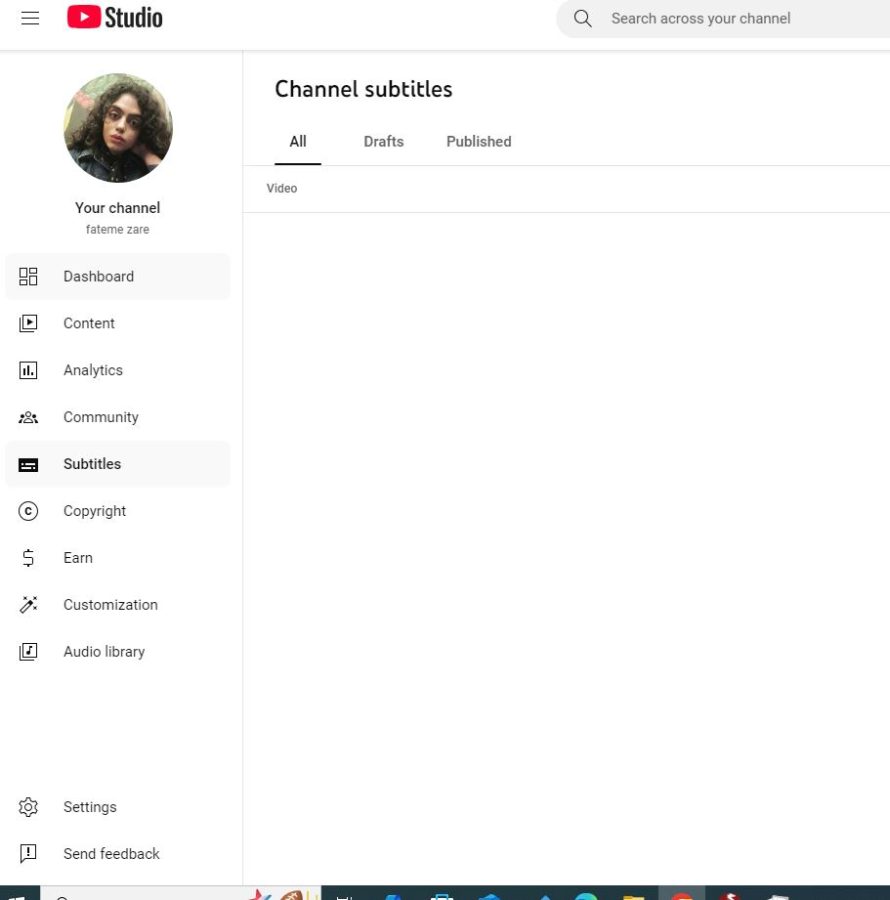The width and height of the screenshot is (890, 900).
Task: Click the magnifier search icon
Action: click(x=582, y=18)
